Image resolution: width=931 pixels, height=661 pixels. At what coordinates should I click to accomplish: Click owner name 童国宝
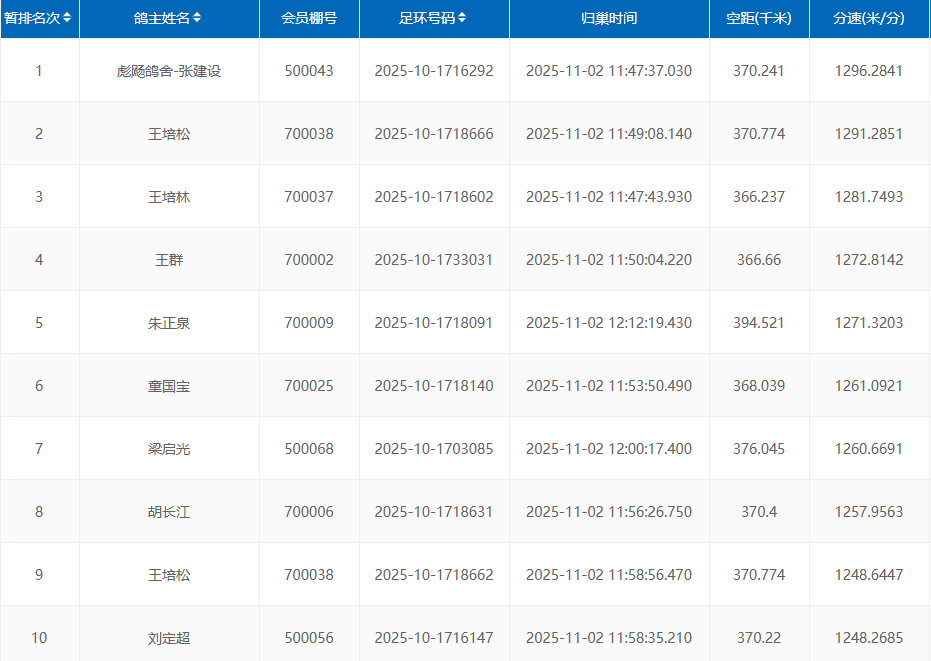(169, 386)
